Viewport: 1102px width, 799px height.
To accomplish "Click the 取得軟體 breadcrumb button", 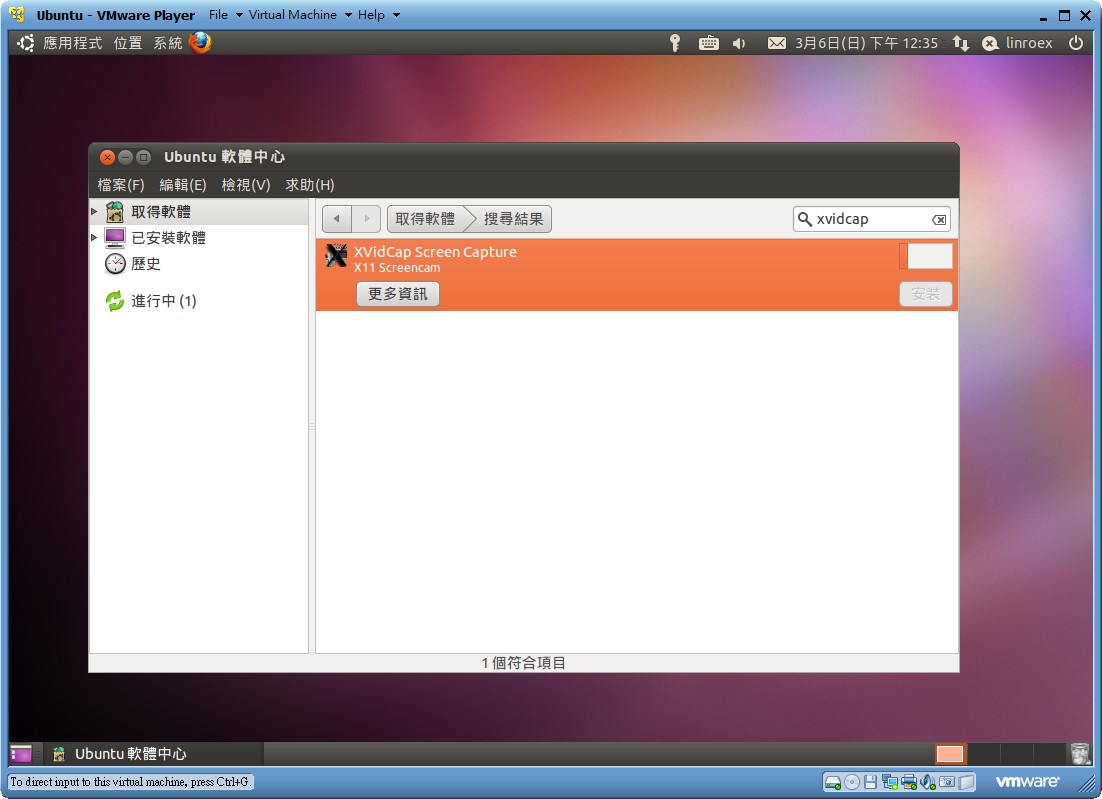I will pyautogui.click(x=426, y=219).
